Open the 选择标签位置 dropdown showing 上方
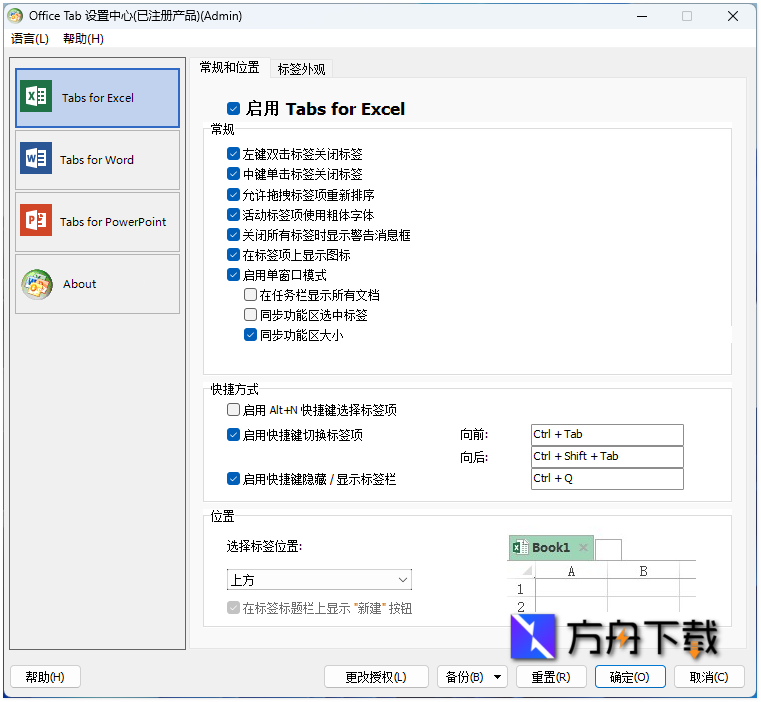Viewport: 761px width, 702px height. click(319, 580)
